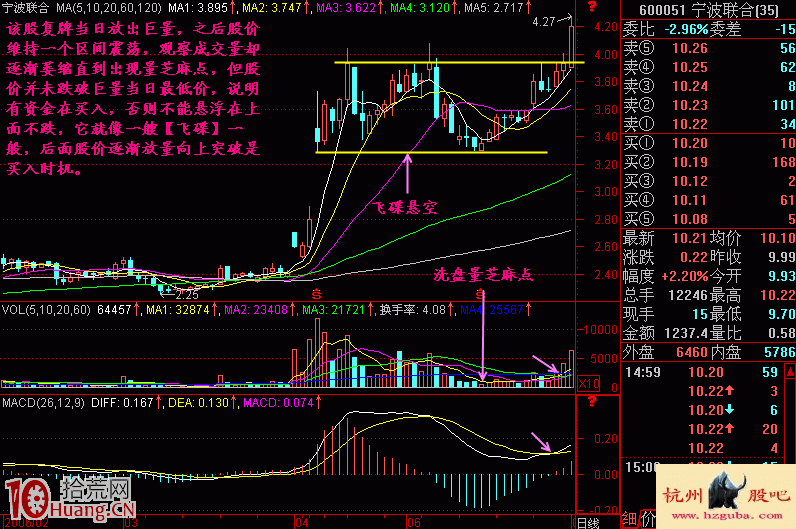Click the S marker below 洗盘量芝麻点 label

(x=480, y=294)
